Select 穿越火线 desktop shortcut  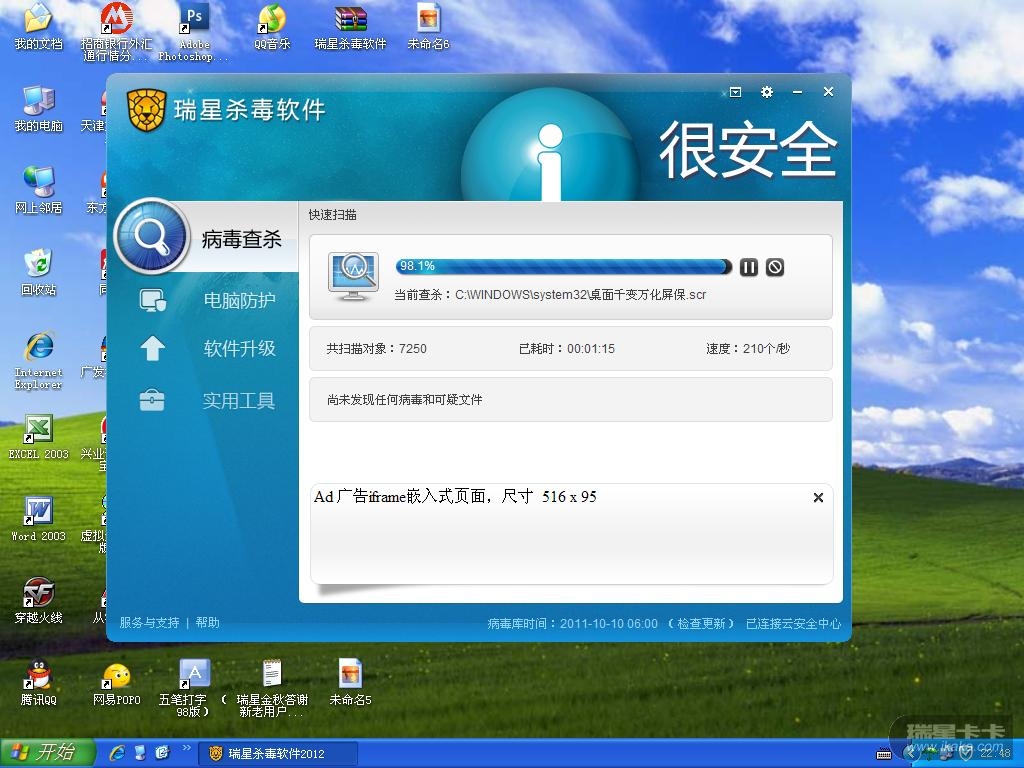coord(39,600)
